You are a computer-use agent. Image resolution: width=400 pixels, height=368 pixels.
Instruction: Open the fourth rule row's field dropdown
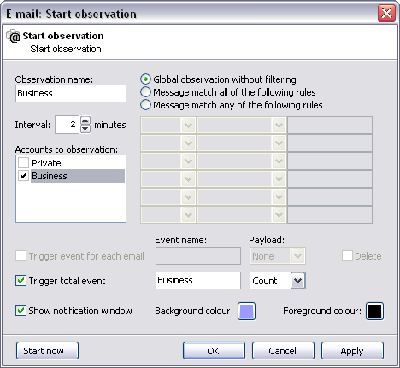point(188,179)
